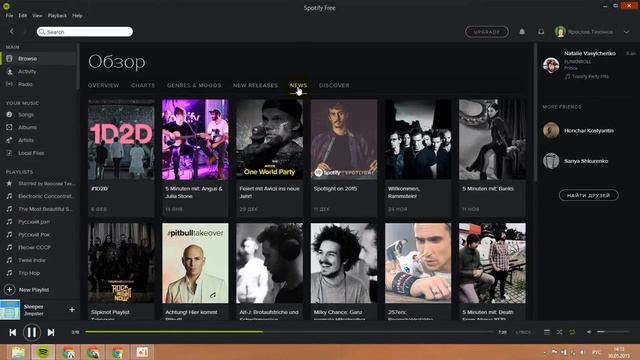Mute the volume speaker icon
This screenshot has height=360, width=640.
(589, 332)
